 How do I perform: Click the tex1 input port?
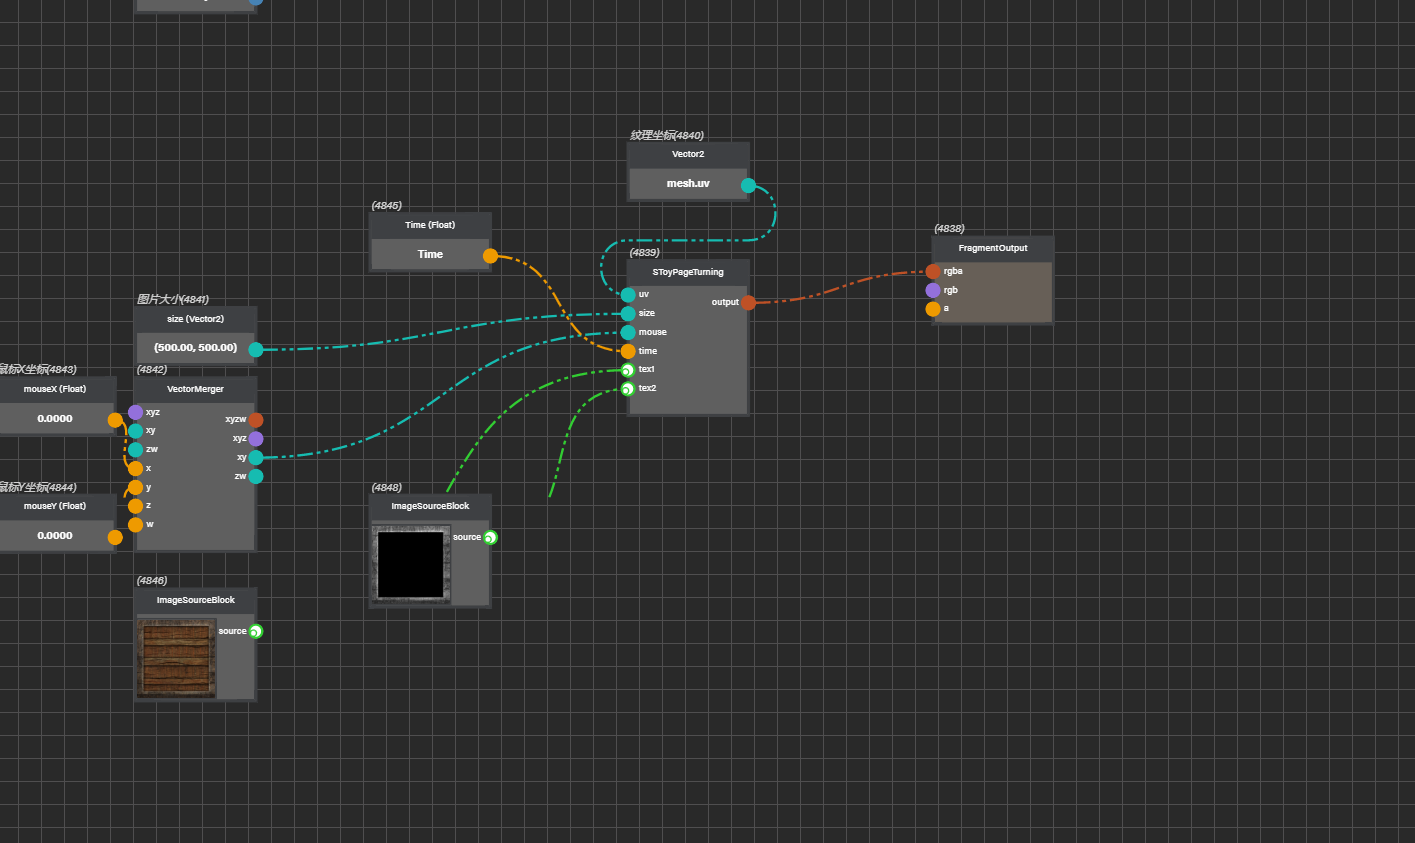coord(628,370)
